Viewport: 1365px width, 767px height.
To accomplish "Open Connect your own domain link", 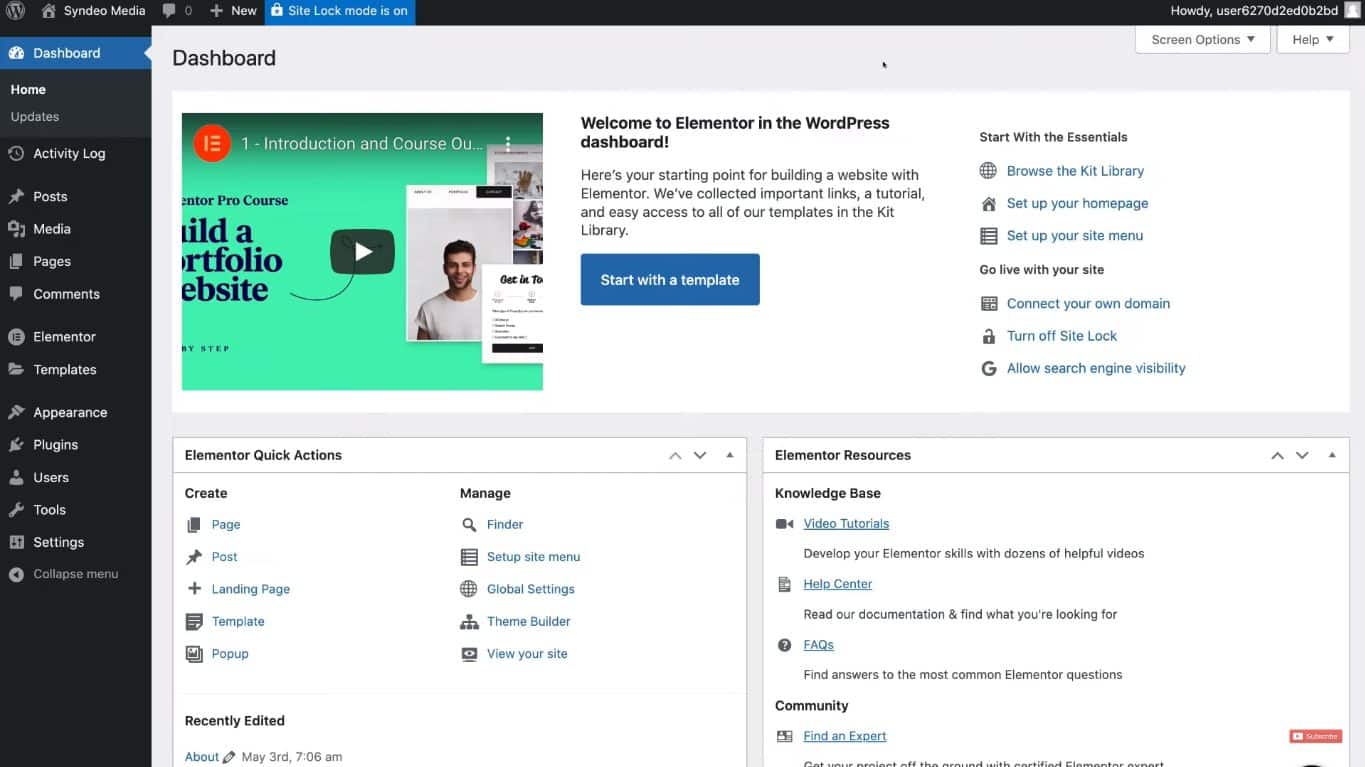I will (1088, 304).
